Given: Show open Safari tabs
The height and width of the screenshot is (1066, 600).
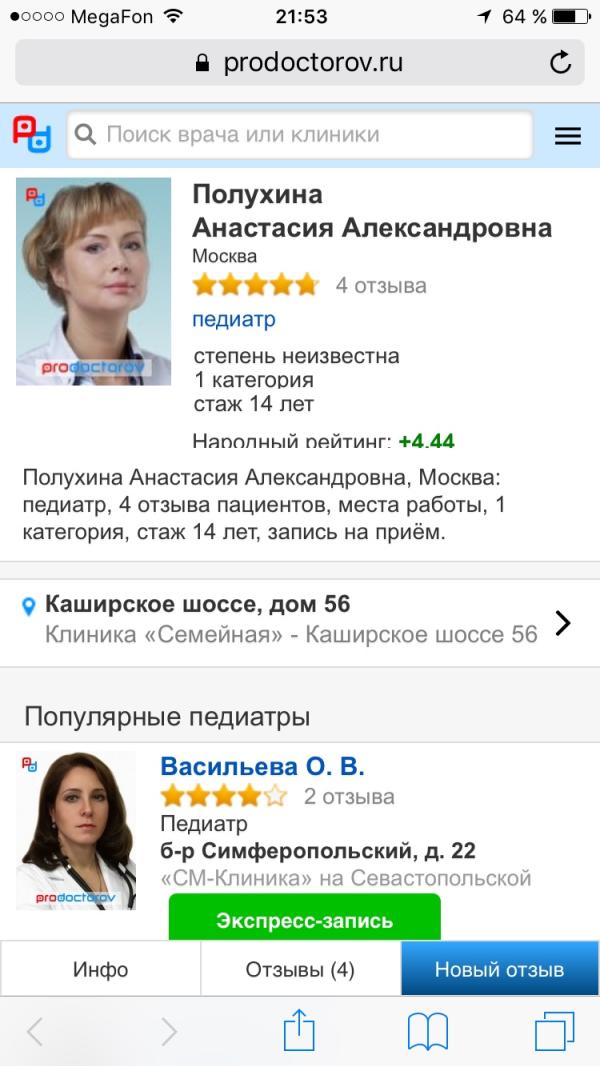Looking at the screenshot, I should (554, 1031).
